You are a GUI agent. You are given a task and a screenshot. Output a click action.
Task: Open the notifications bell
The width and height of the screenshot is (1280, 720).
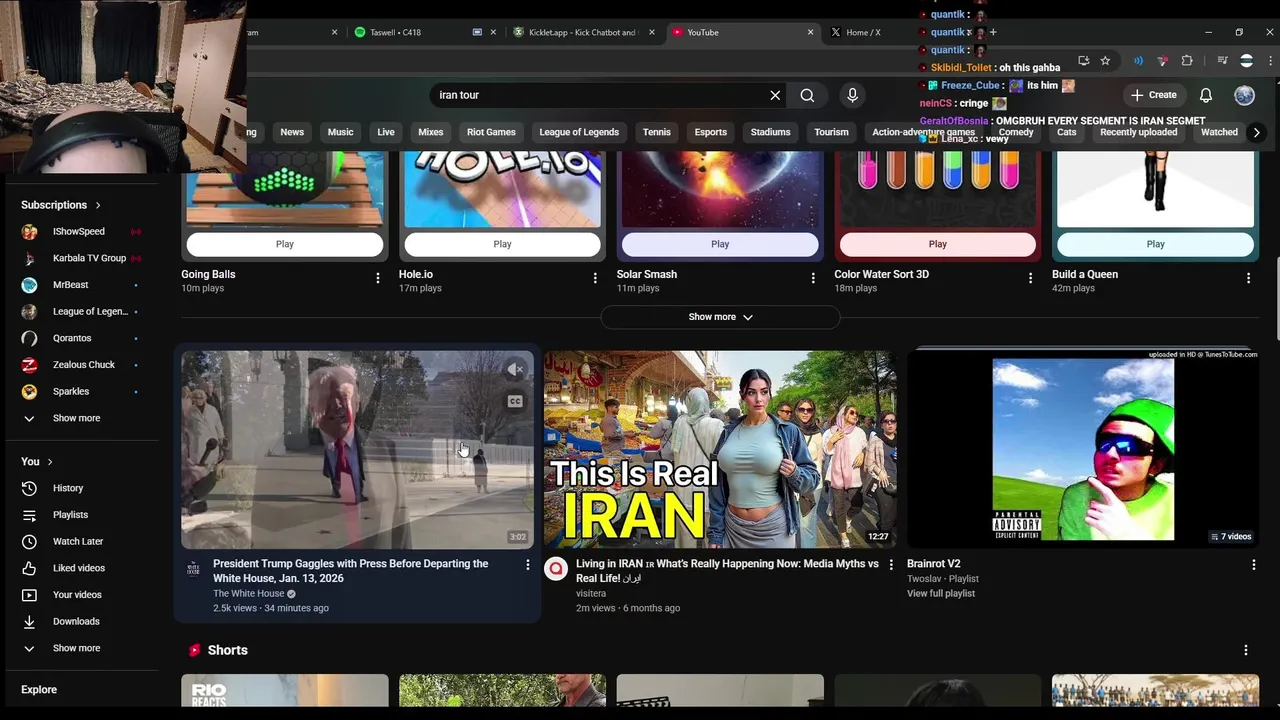(1206, 95)
